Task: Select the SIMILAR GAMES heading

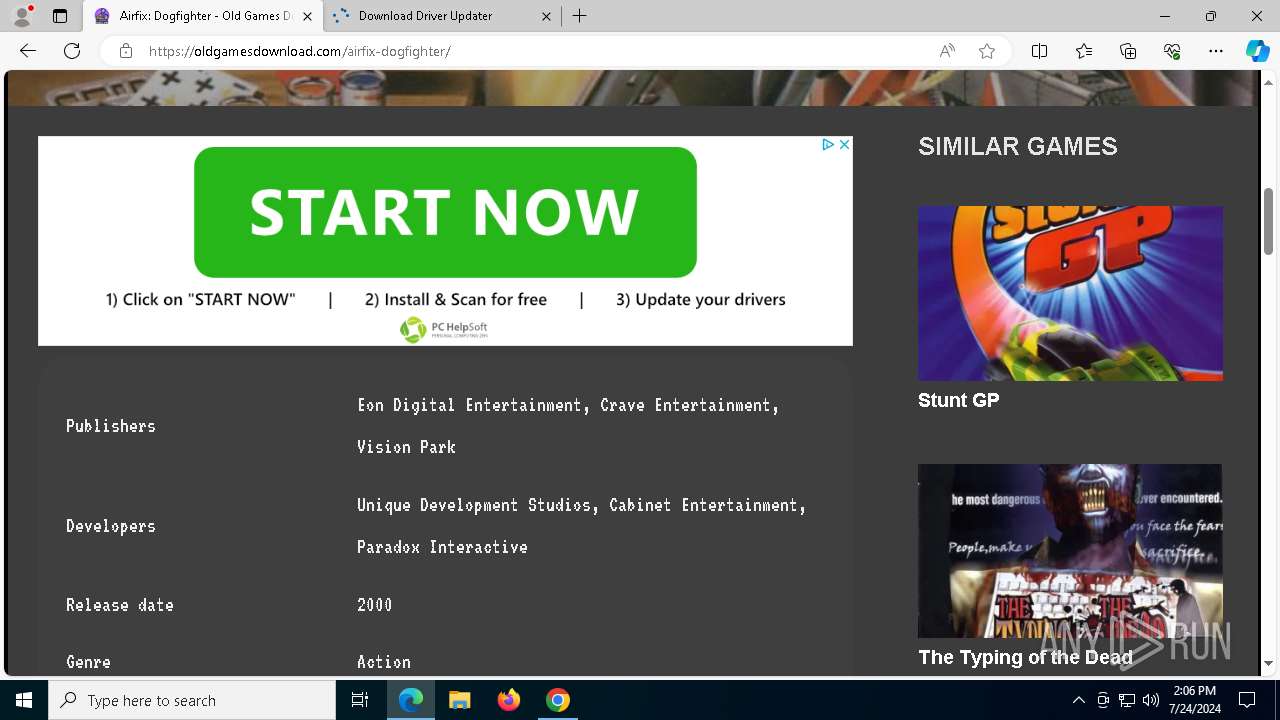Action: click(1018, 146)
